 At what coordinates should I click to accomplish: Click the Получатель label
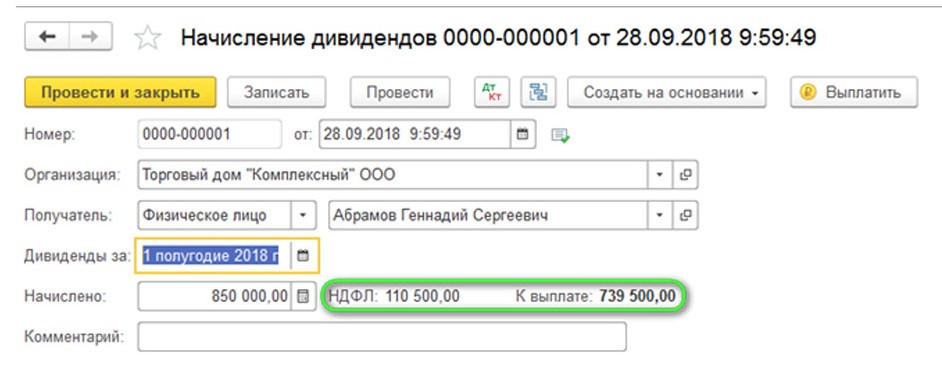coord(68,216)
